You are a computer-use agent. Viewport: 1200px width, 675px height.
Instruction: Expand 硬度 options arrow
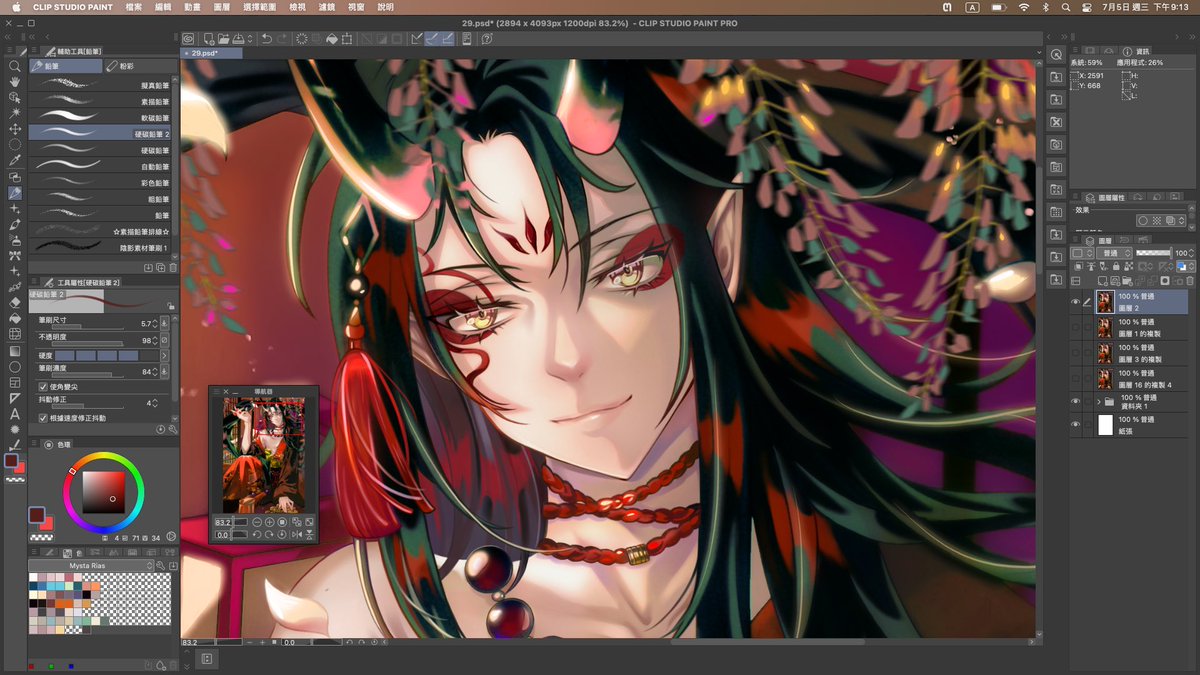tap(164, 355)
